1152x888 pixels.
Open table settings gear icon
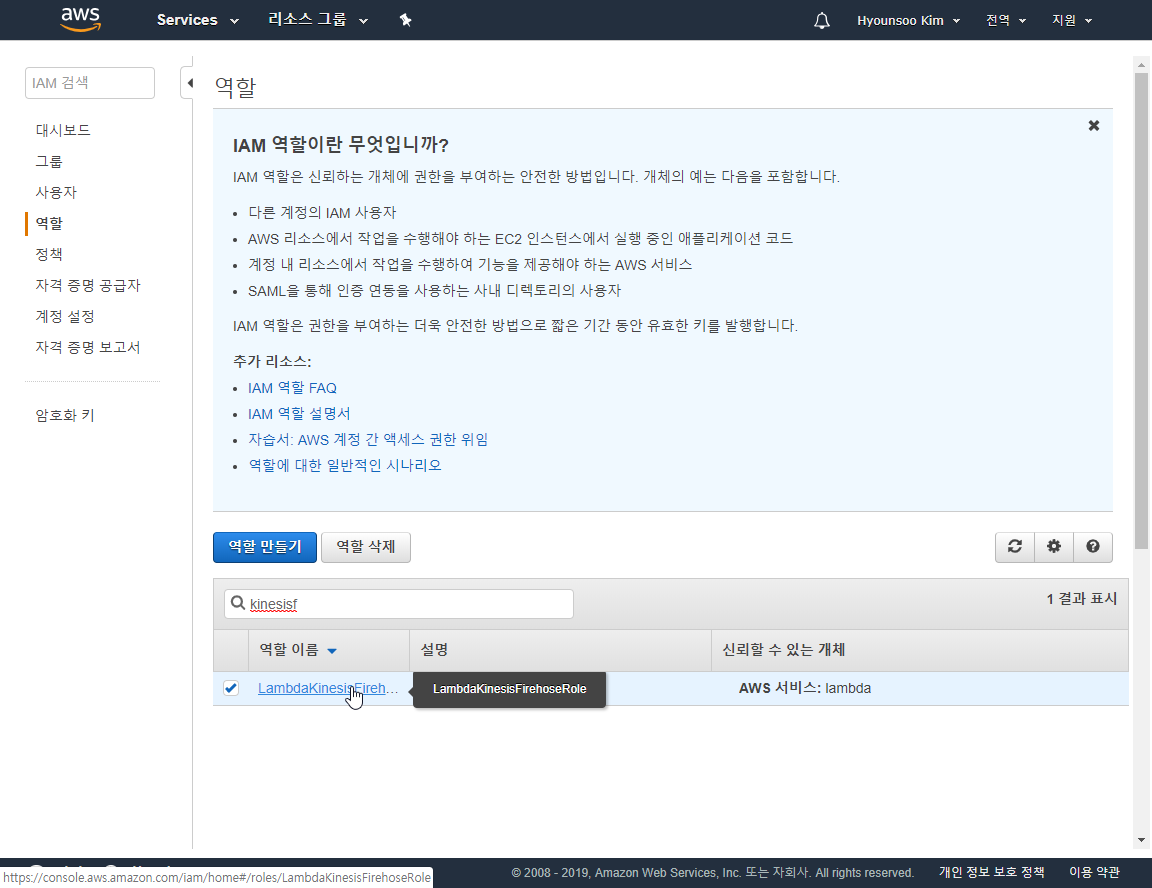coord(1054,546)
